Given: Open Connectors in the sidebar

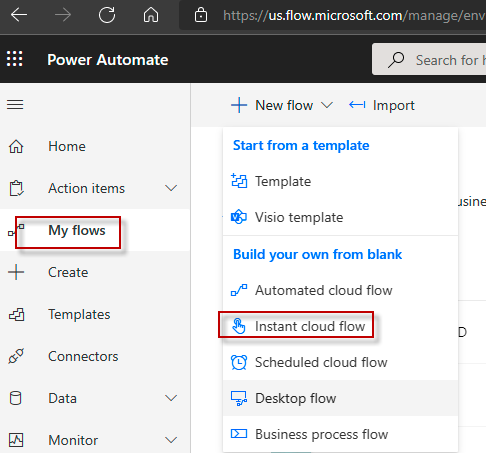Looking at the screenshot, I should 95,356.
